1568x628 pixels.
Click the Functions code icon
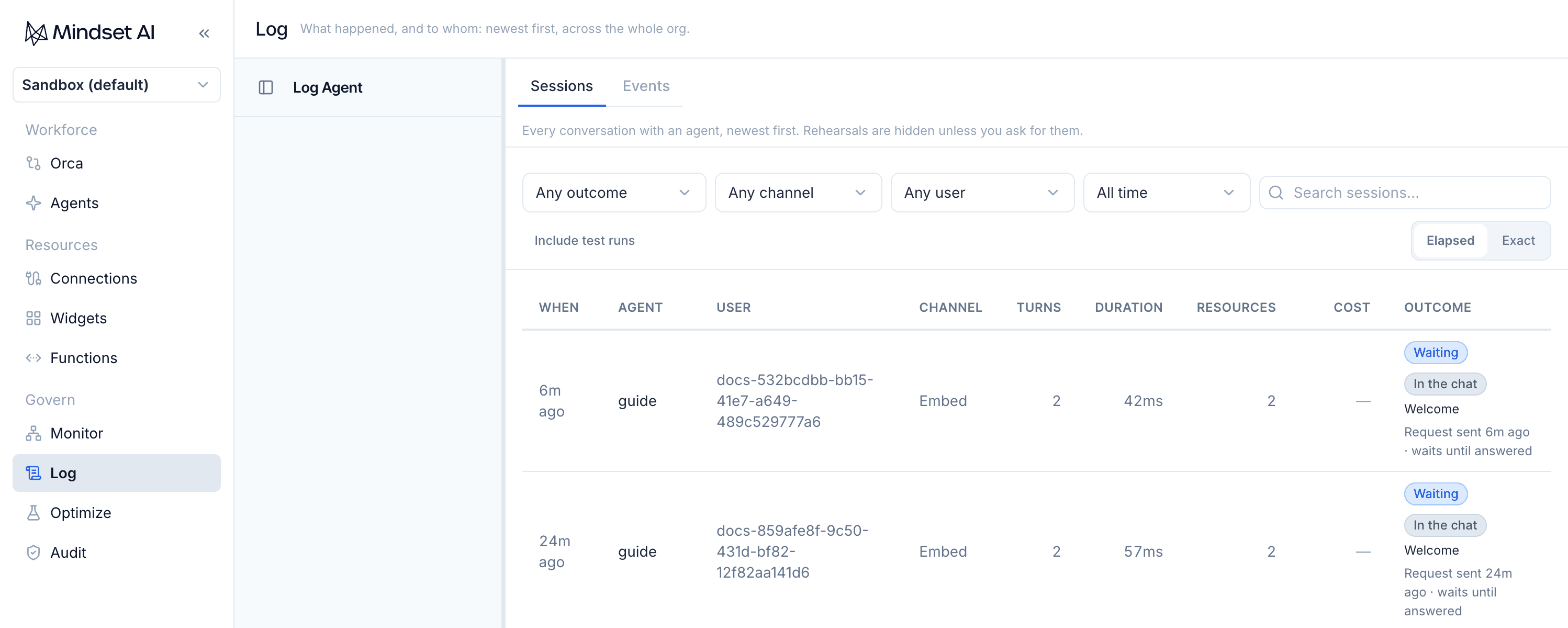point(33,358)
